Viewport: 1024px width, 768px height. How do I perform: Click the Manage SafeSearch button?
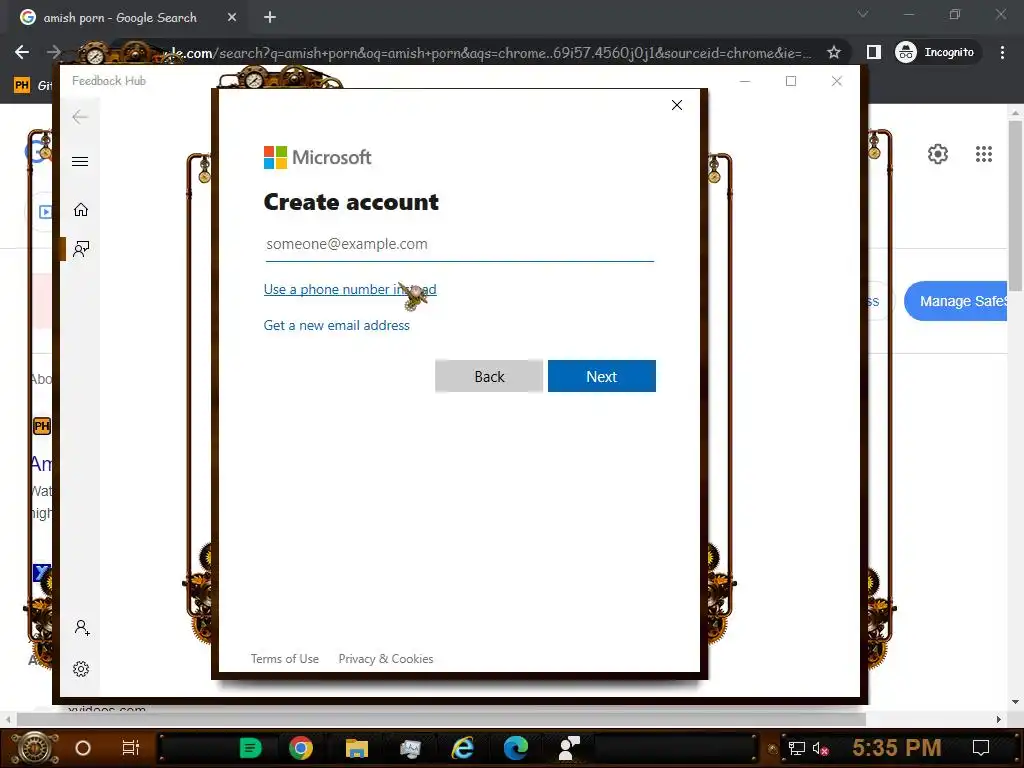(956, 301)
